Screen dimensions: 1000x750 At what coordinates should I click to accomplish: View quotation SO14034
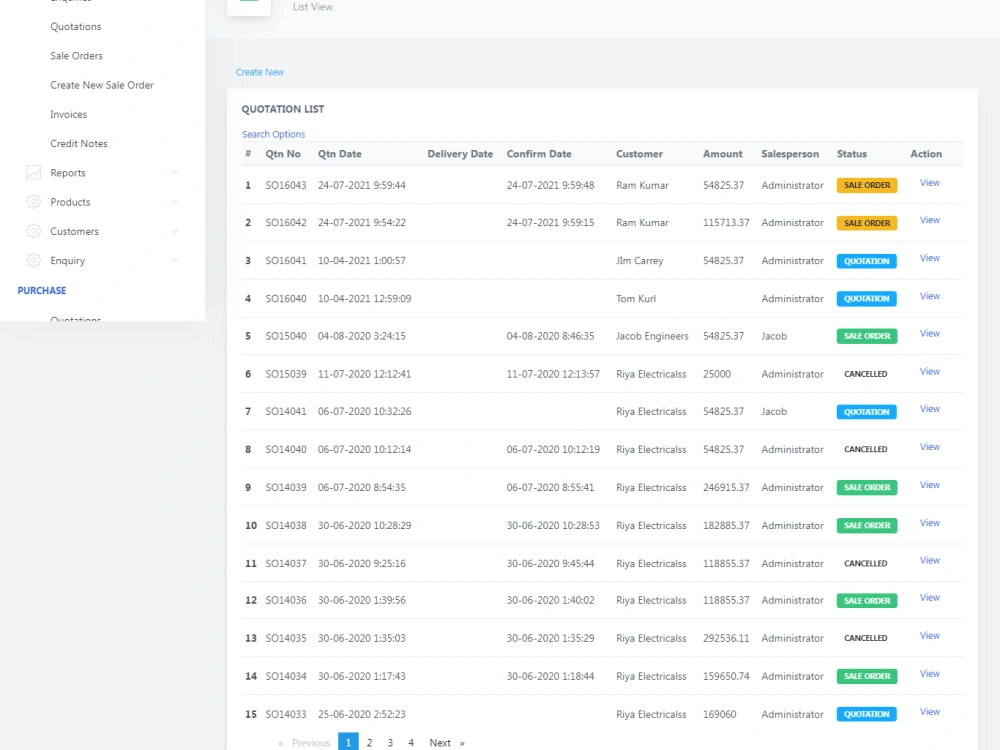[929, 674]
